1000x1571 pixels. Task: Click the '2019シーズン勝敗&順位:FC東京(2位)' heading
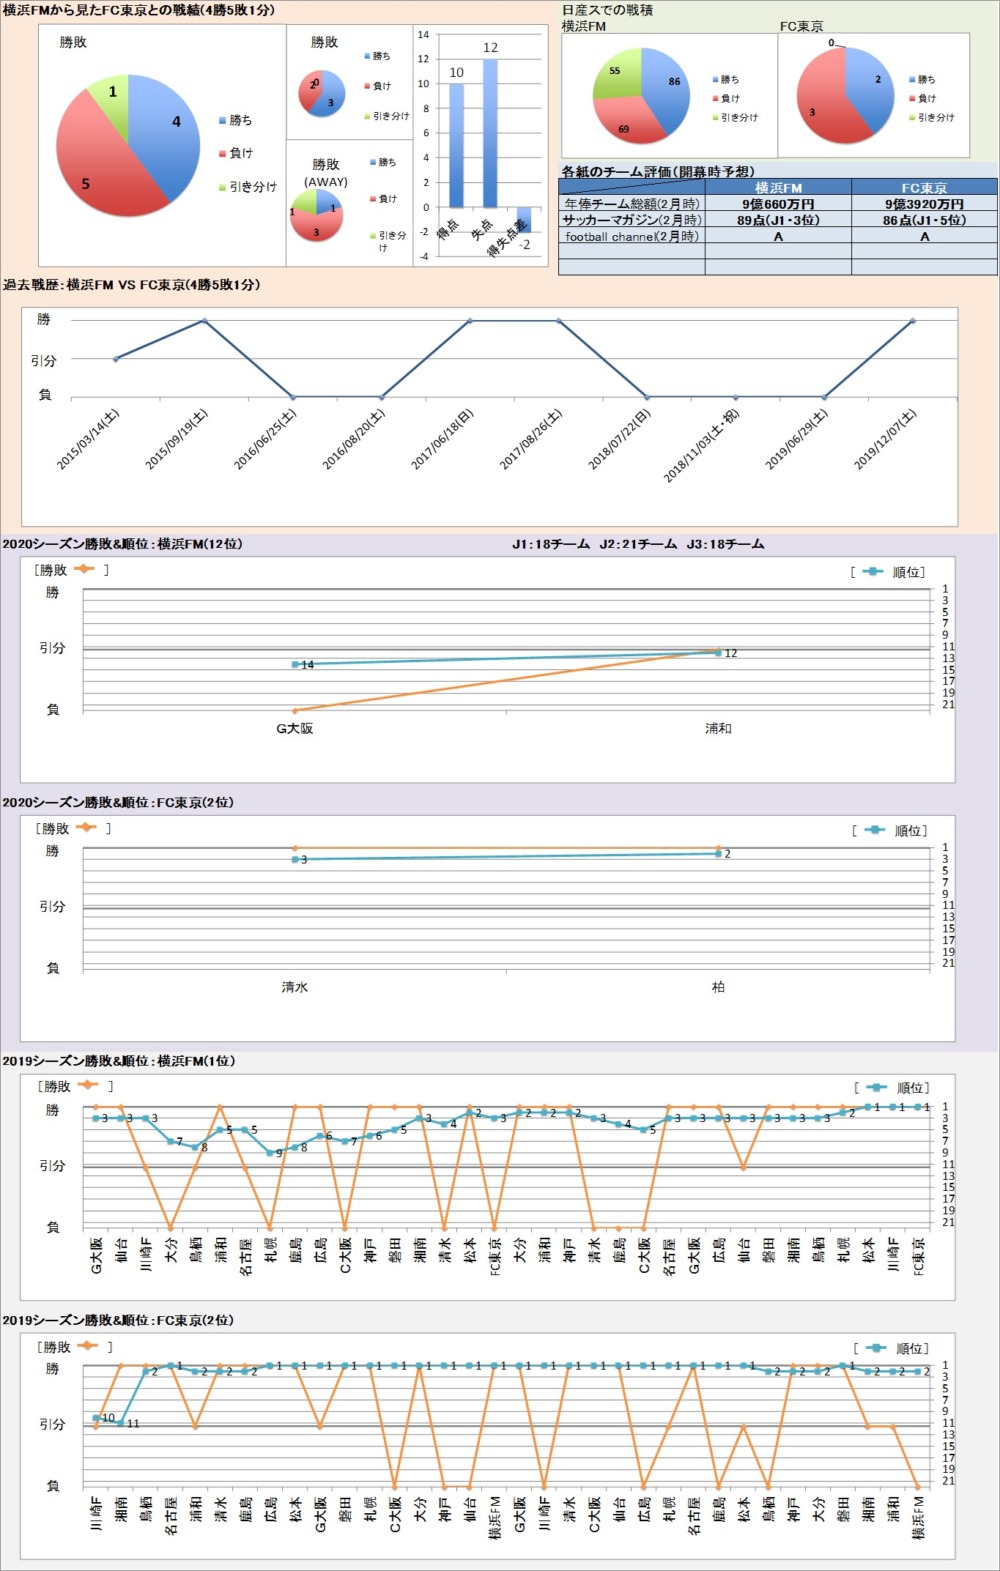coord(117,1320)
